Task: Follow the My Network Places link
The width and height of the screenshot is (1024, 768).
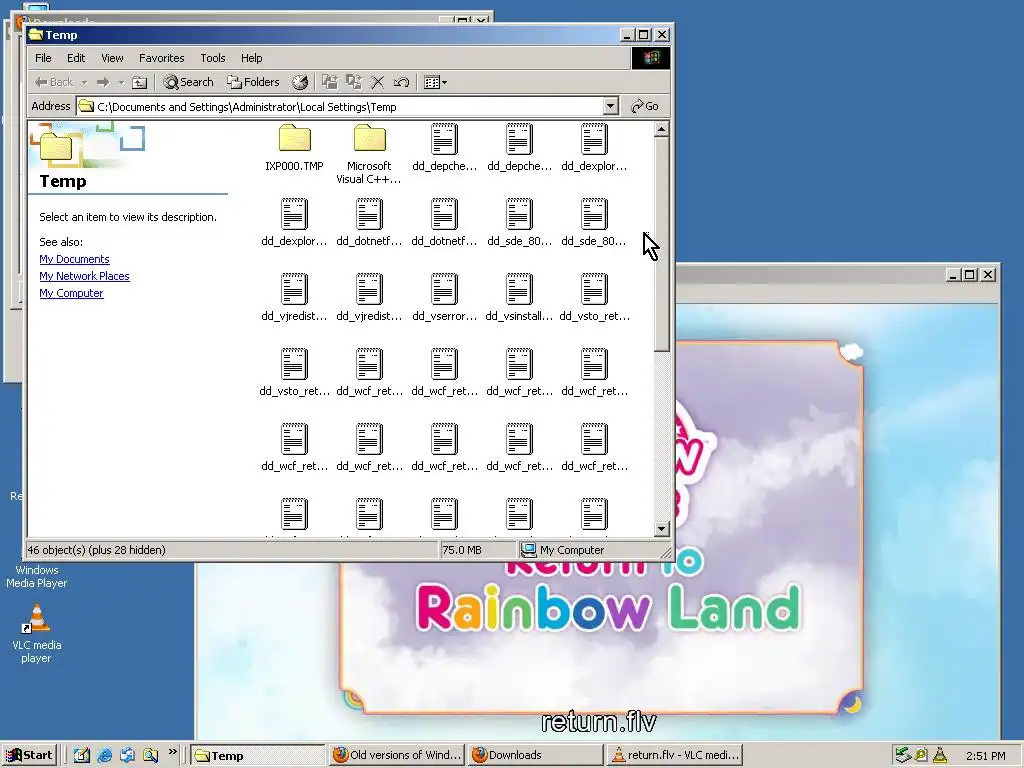Action: coord(84,276)
